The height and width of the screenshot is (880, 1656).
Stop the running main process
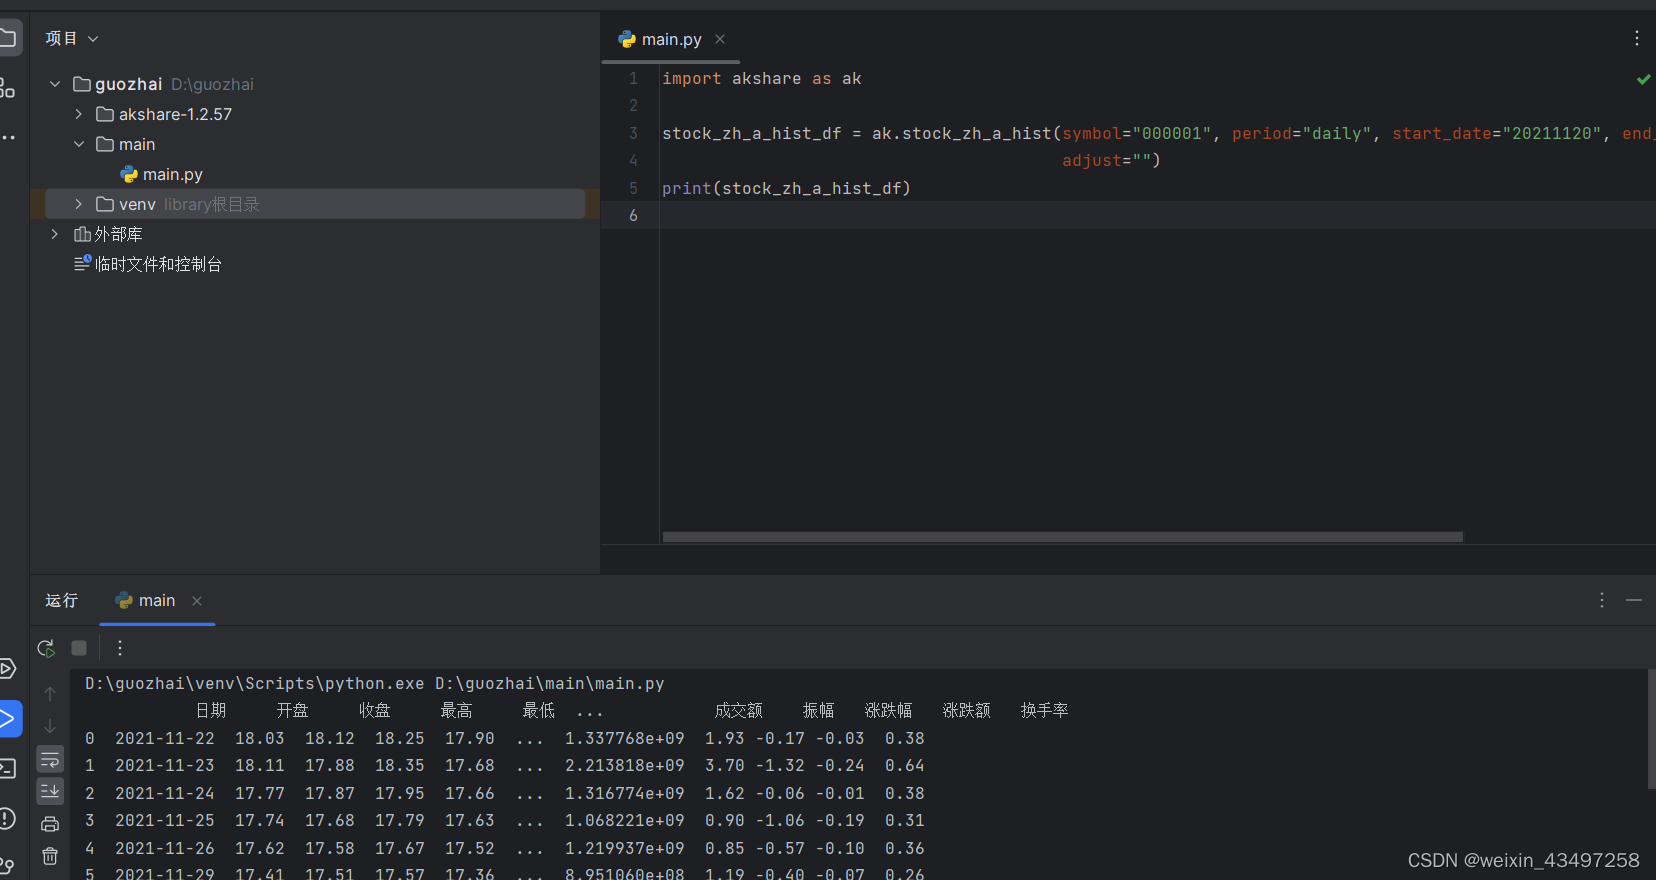pyautogui.click(x=79, y=648)
